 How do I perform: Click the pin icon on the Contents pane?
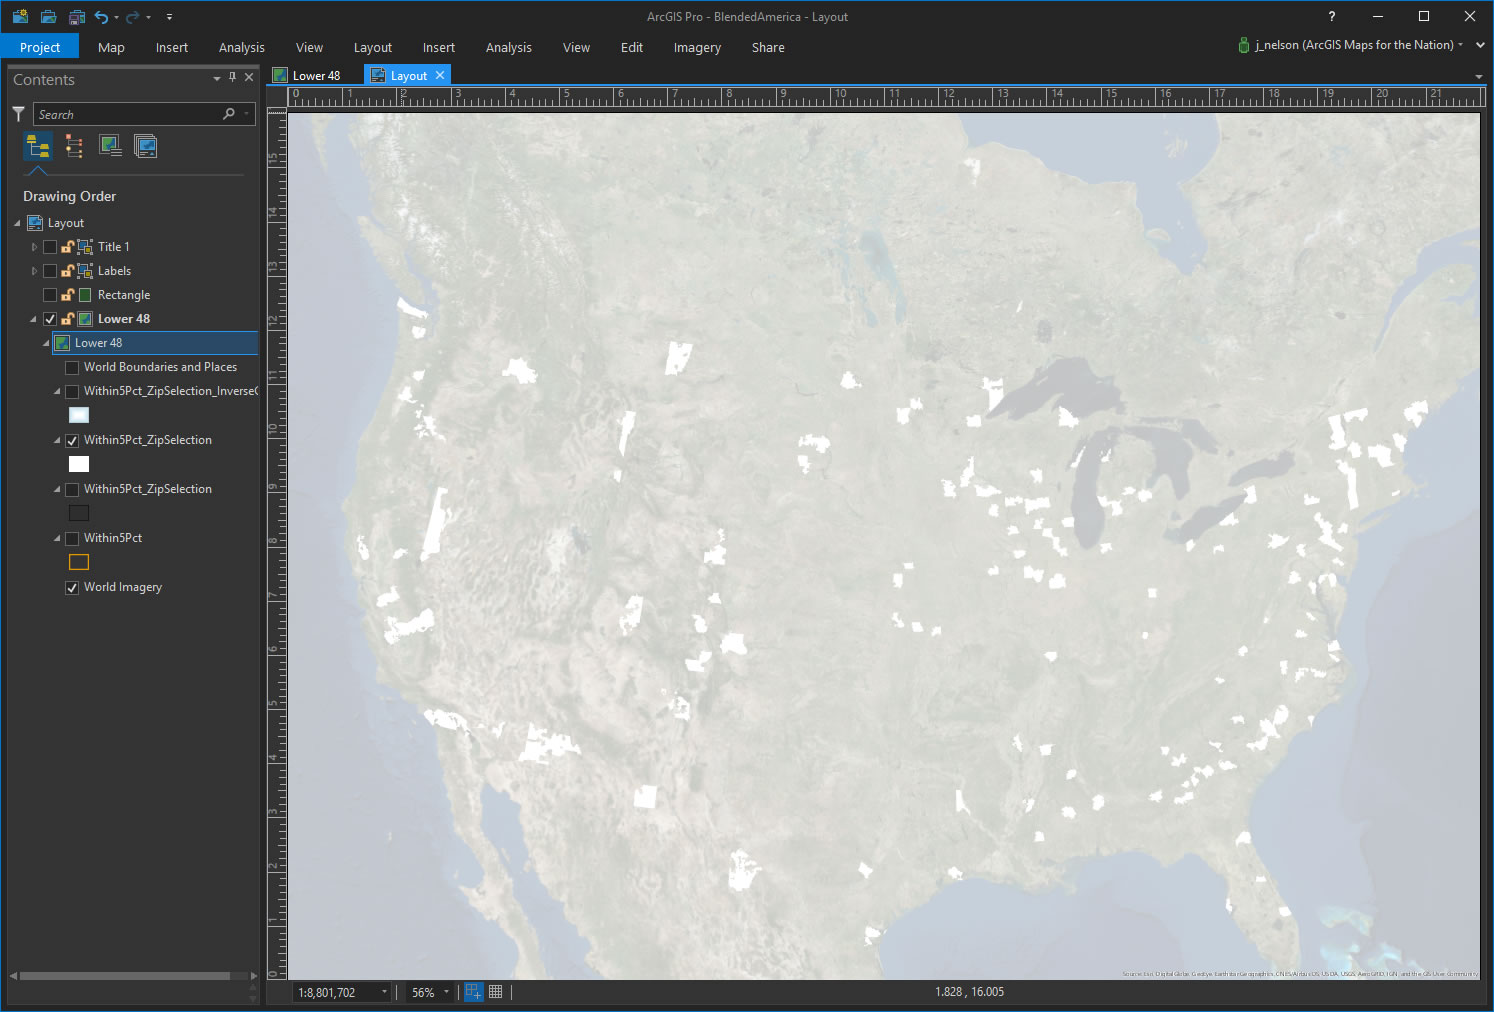point(233,77)
